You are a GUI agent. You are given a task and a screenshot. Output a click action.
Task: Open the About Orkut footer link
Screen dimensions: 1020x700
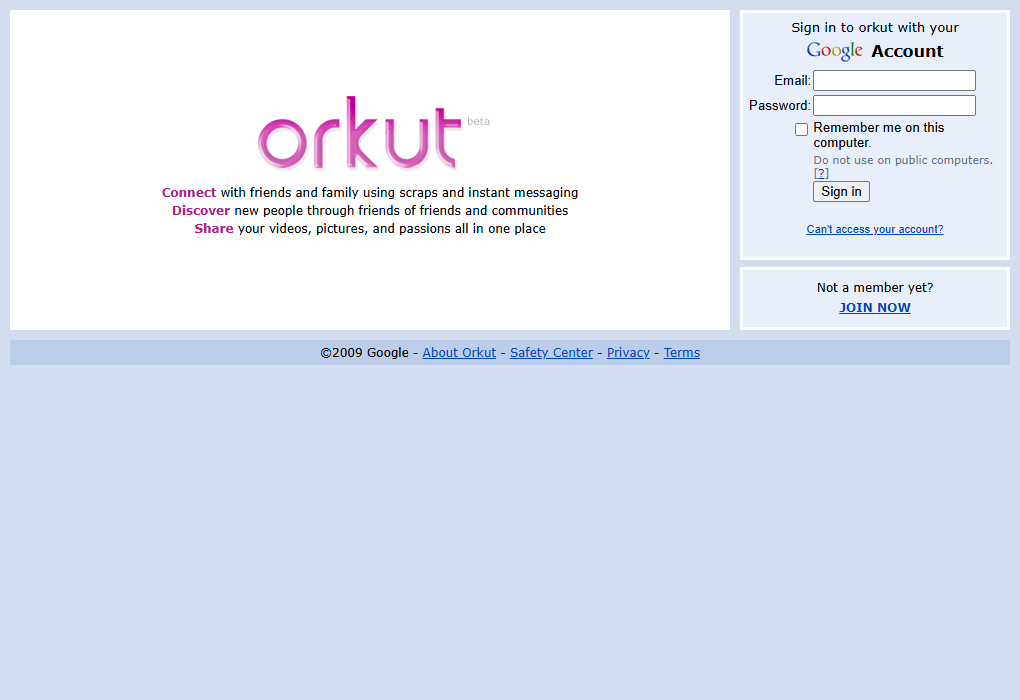(459, 353)
